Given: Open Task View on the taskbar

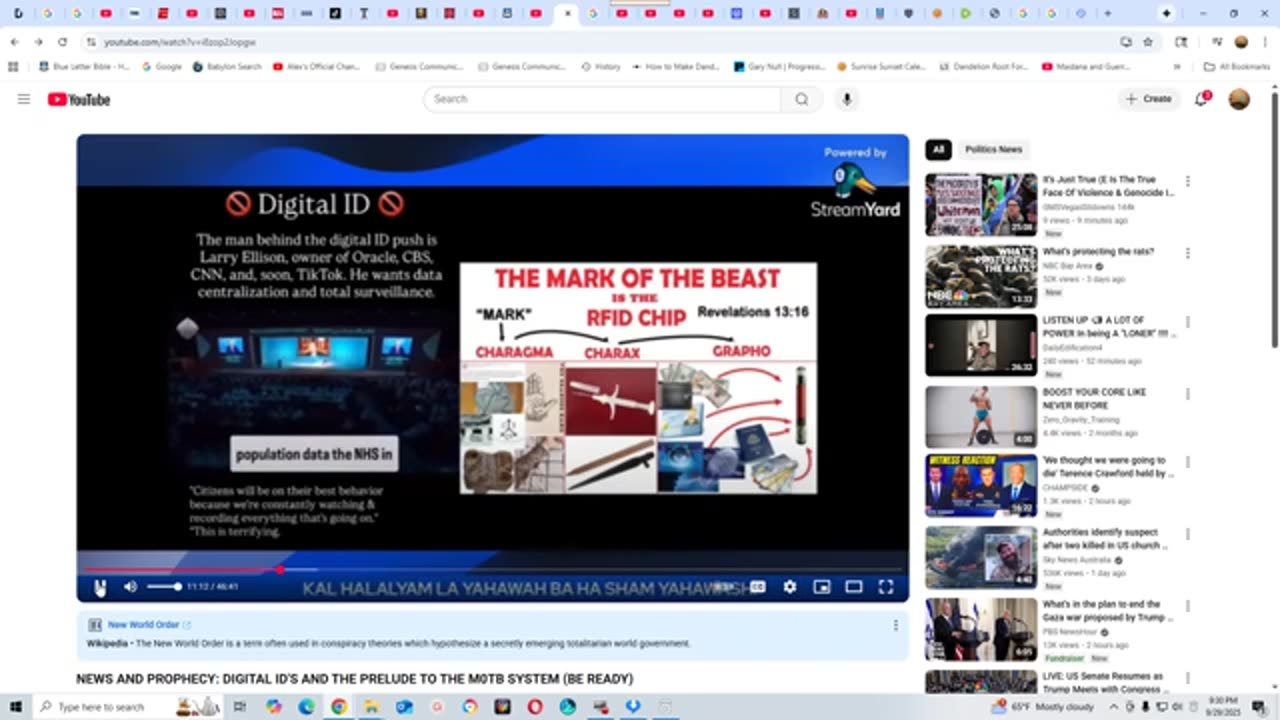Looking at the screenshot, I should pos(240,707).
